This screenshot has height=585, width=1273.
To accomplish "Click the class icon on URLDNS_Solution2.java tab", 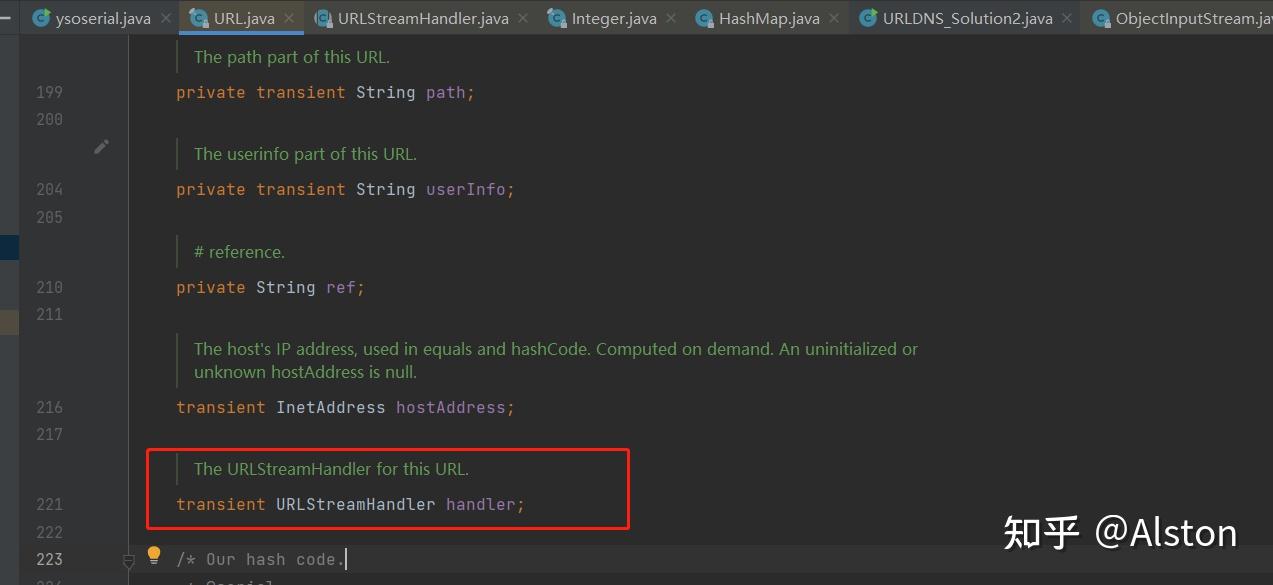I will coord(868,18).
